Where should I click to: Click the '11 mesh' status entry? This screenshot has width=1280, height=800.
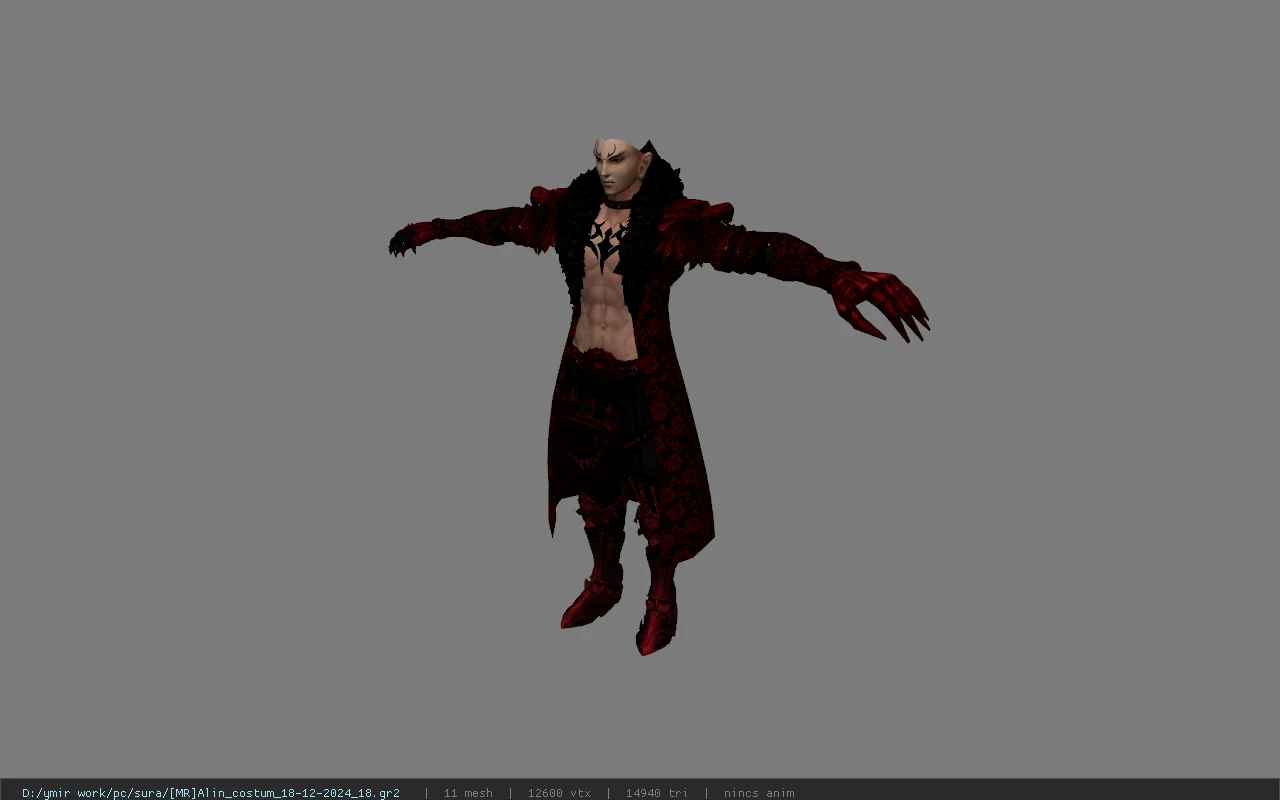[x=468, y=793]
